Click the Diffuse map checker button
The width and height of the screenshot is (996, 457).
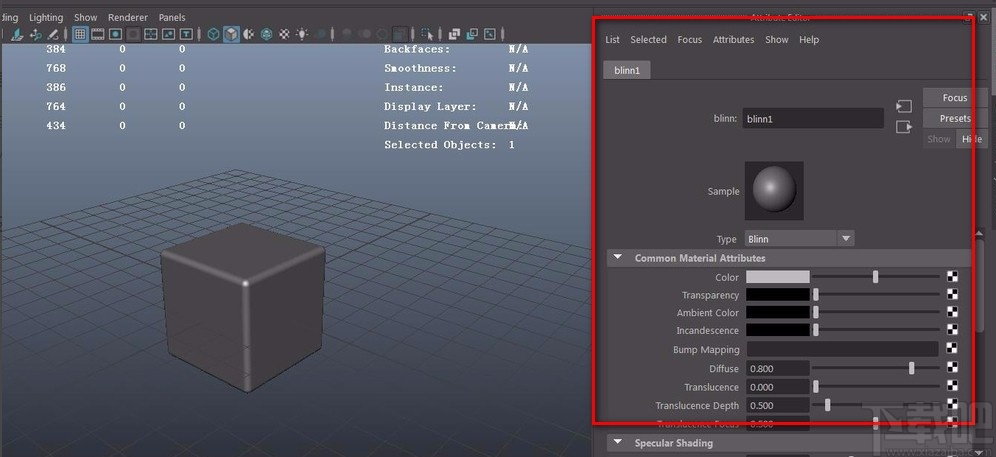pos(952,367)
